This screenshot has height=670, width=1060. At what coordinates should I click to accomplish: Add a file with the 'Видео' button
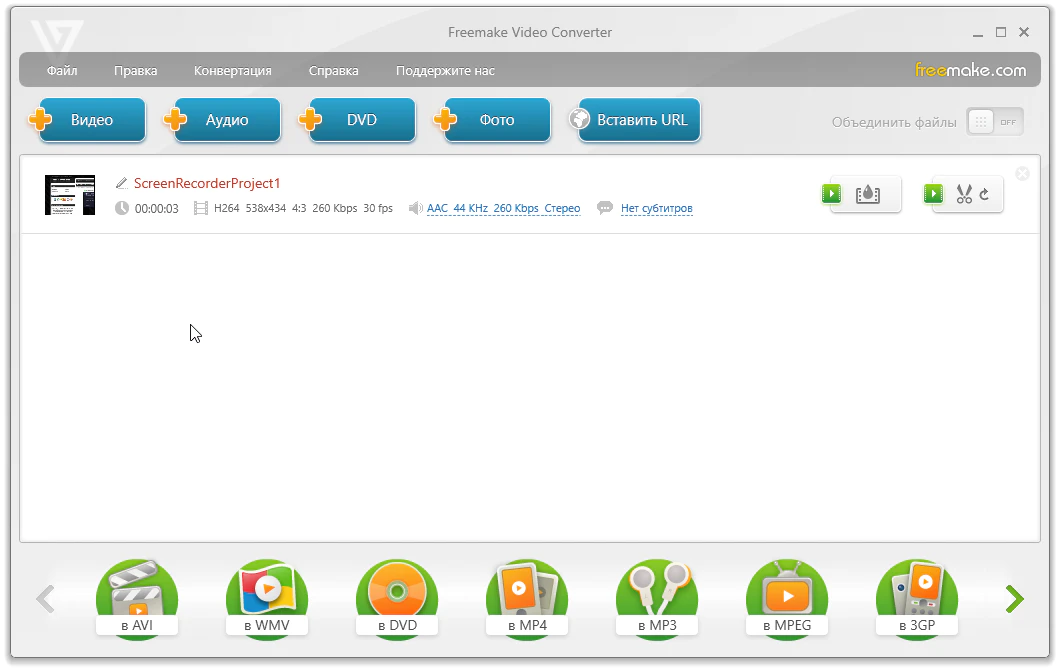coord(91,120)
